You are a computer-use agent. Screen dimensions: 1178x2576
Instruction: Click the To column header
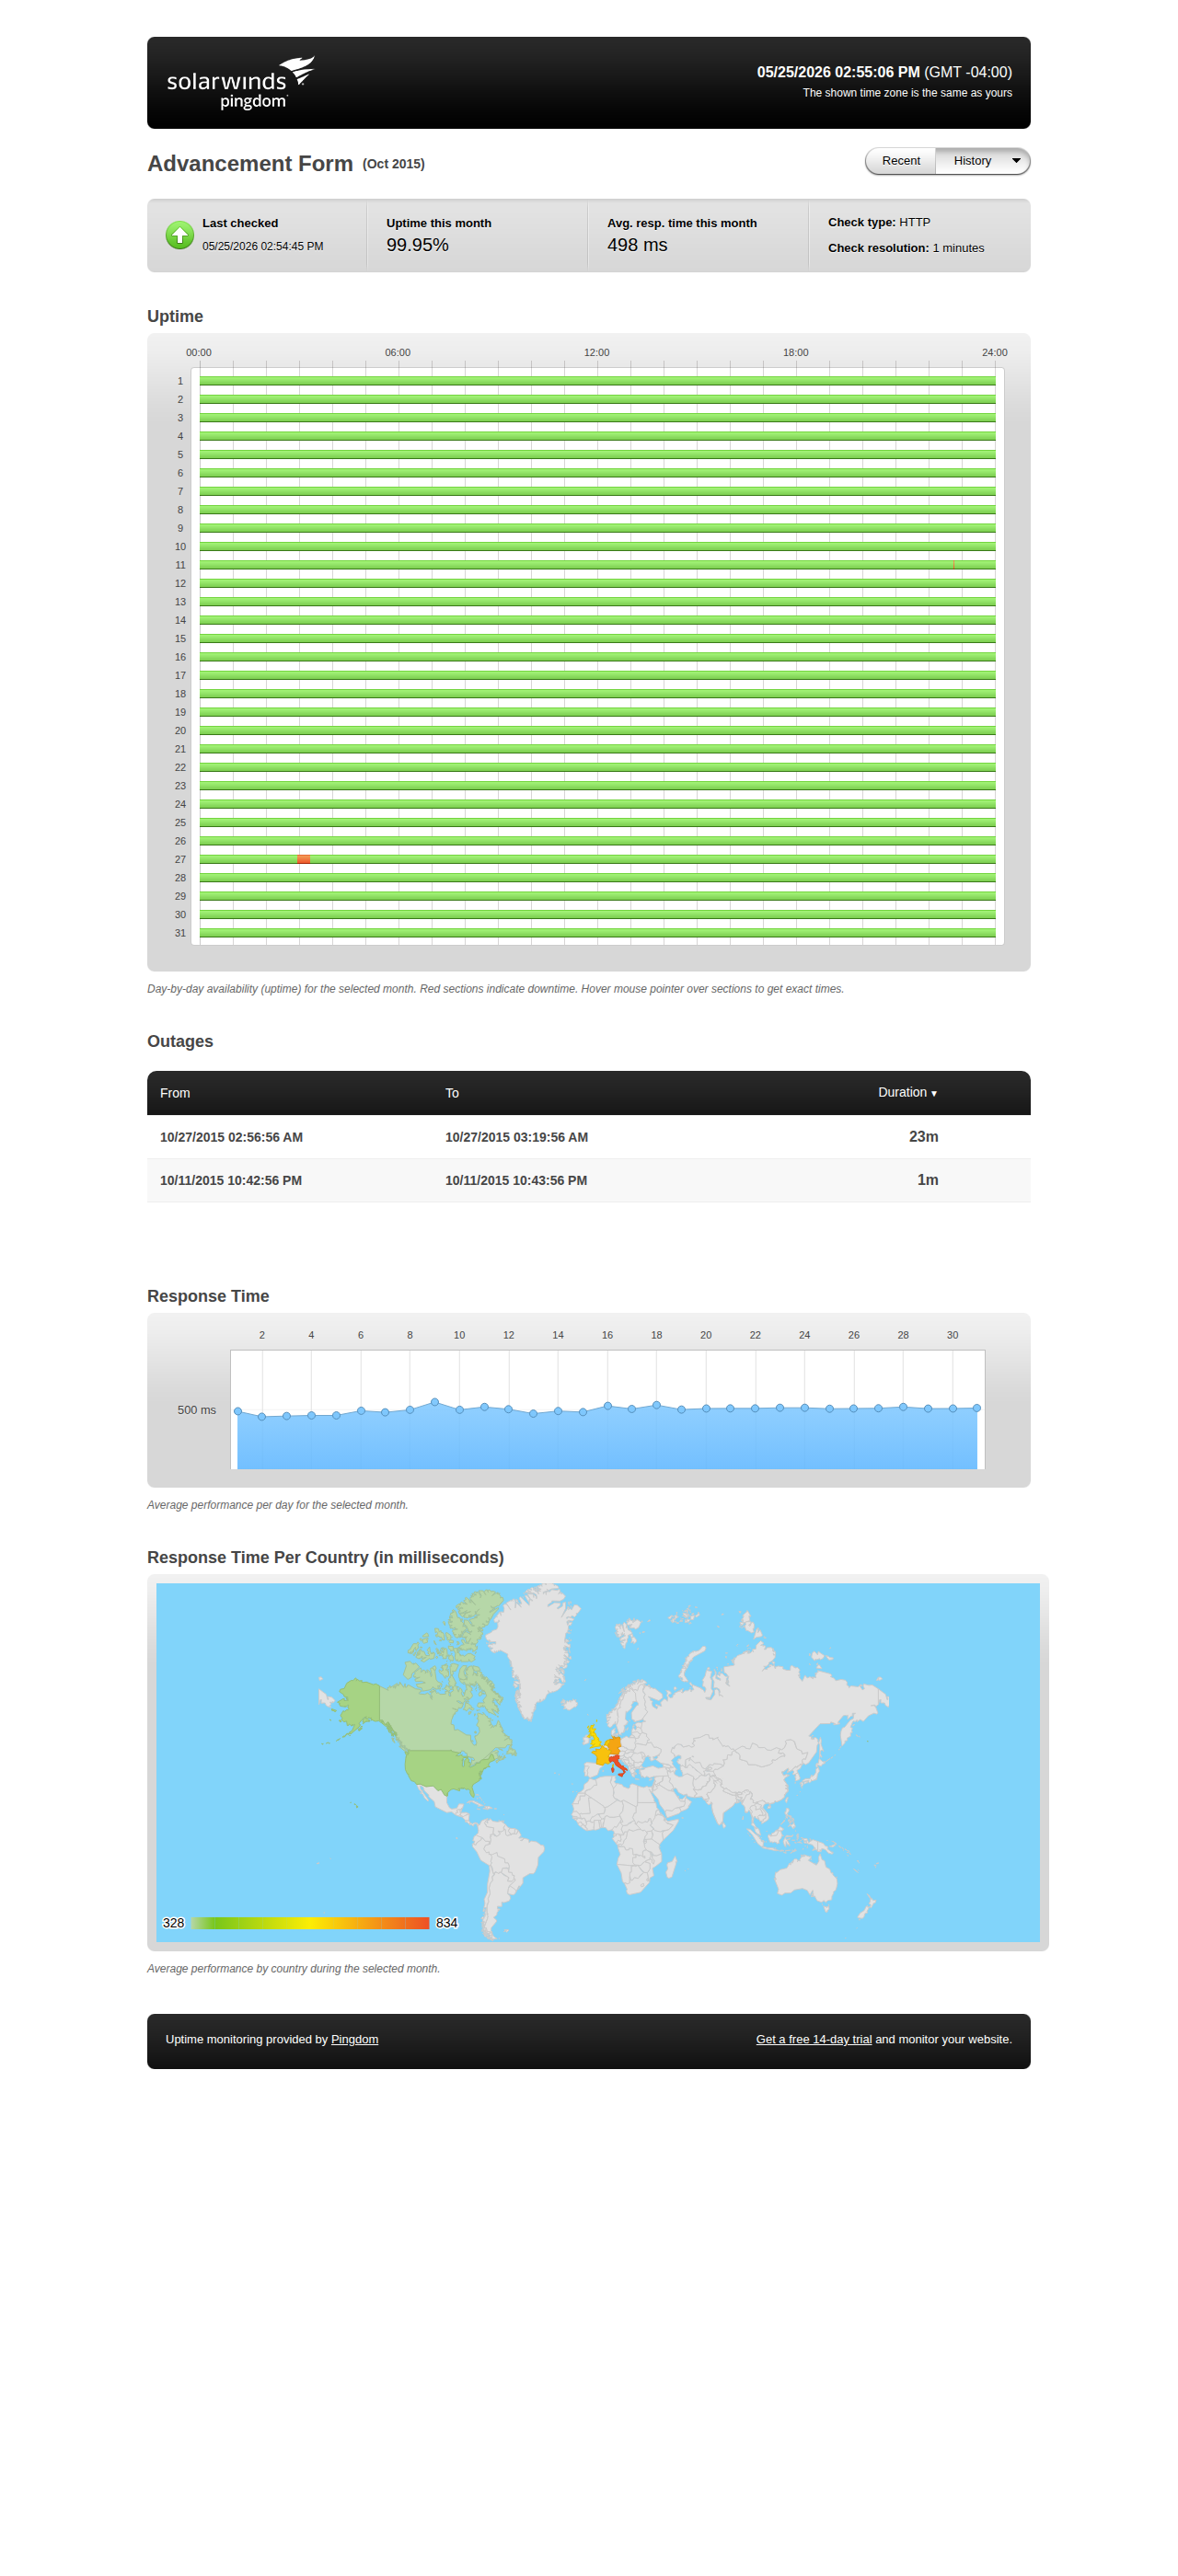pyautogui.click(x=452, y=1093)
